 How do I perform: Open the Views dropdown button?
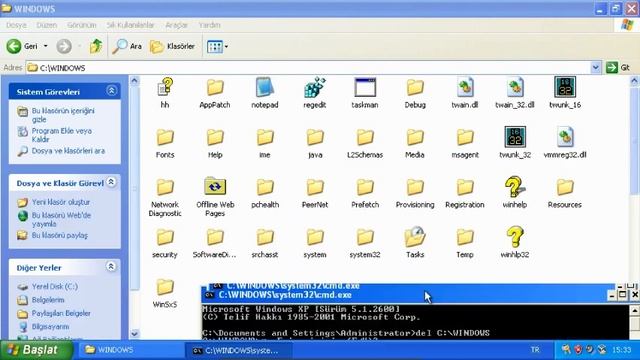(217, 47)
